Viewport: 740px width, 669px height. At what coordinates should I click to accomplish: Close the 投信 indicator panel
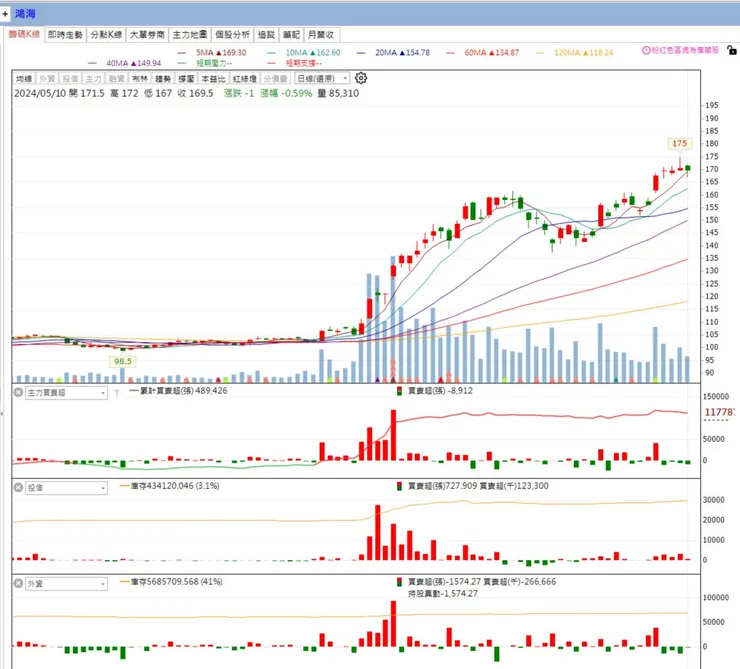point(18,487)
